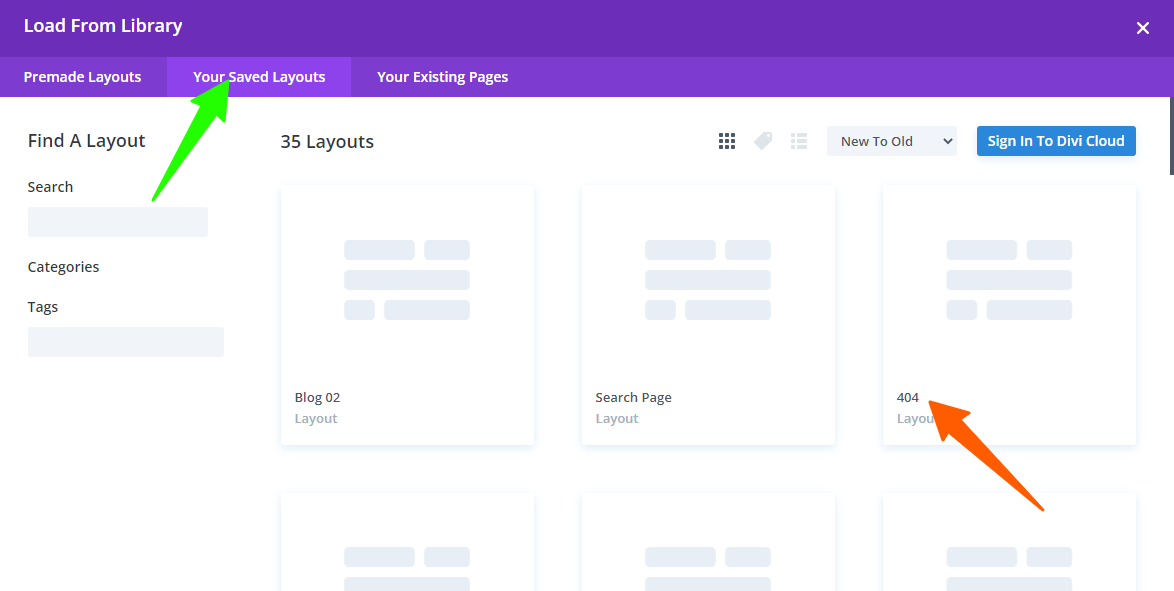Click the tag icon in the toolbar
This screenshot has width=1174, height=591.
coord(763,141)
